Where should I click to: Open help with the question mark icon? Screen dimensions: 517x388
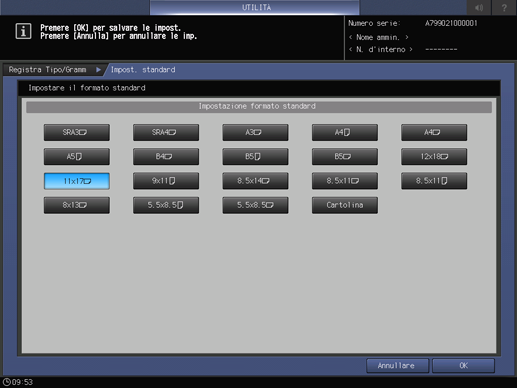504,7
